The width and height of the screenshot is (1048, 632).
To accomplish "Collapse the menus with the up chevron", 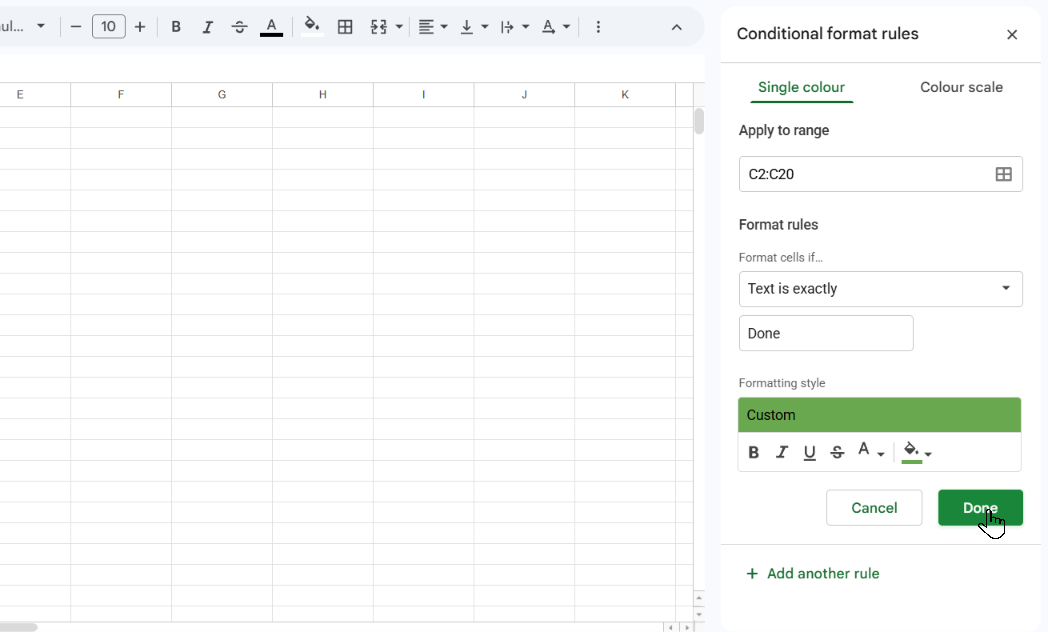I will [676, 27].
